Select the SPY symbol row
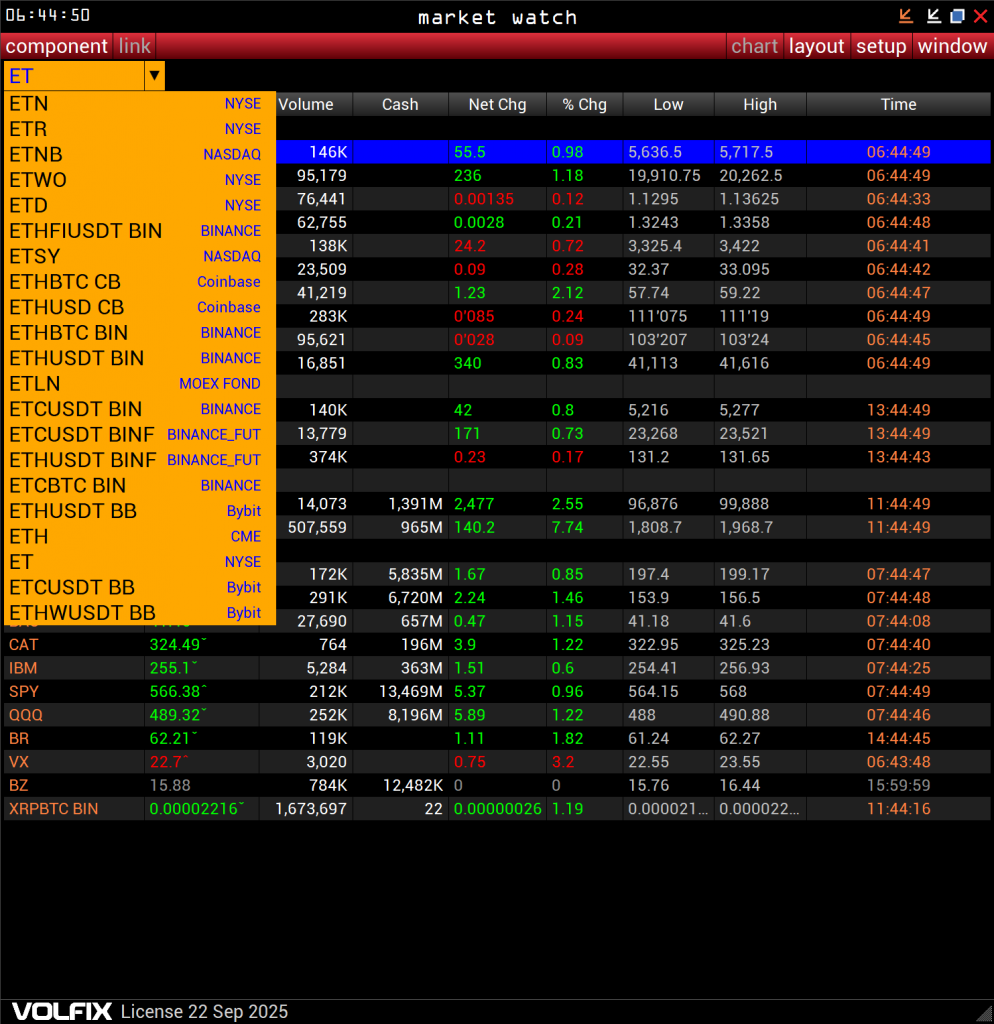This screenshot has width=994, height=1024. coord(496,692)
